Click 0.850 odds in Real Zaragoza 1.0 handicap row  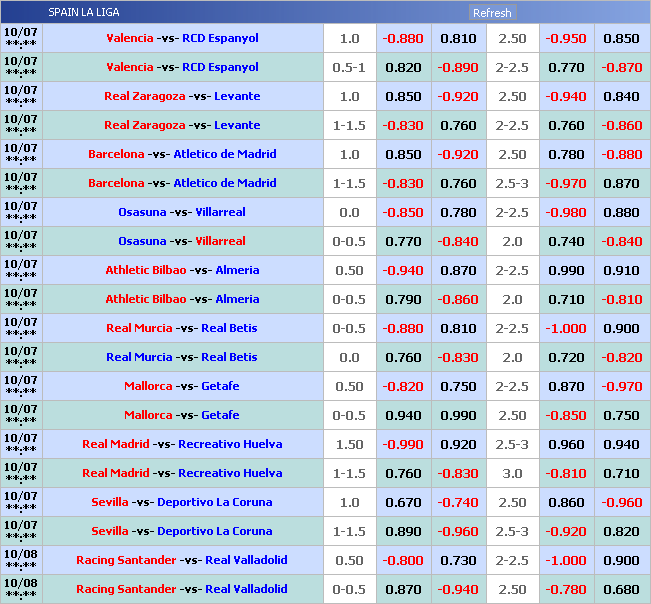point(403,96)
